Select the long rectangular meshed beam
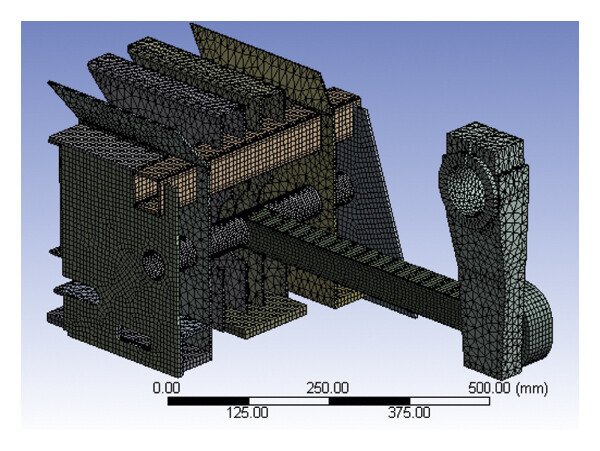 pos(354,268)
